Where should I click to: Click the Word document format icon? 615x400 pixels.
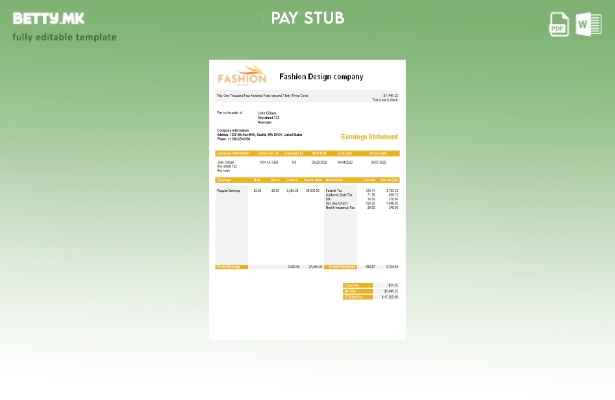(x=589, y=24)
